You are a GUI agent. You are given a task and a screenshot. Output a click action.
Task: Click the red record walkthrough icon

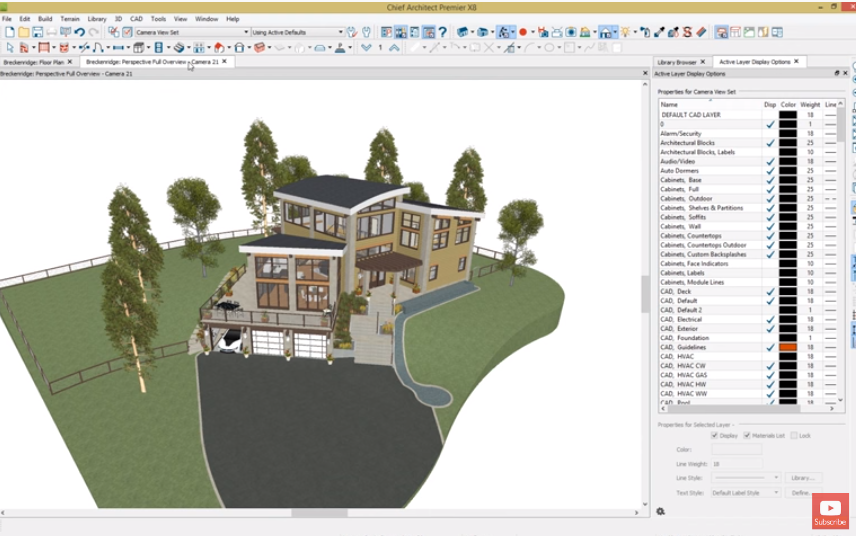(522, 32)
